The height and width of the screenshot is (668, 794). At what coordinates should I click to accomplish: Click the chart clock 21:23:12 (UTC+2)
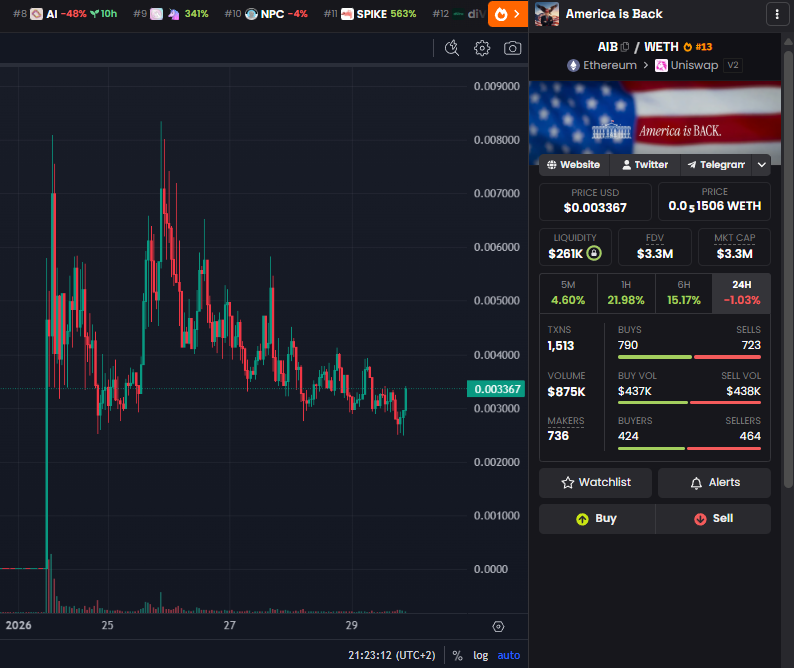(391, 655)
